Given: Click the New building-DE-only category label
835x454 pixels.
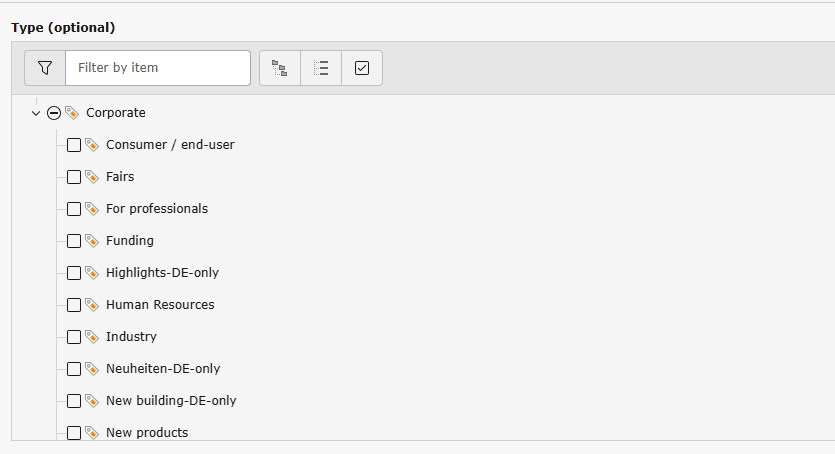Looking at the screenshot, I should pyautogui.click(x=171, y=401).
